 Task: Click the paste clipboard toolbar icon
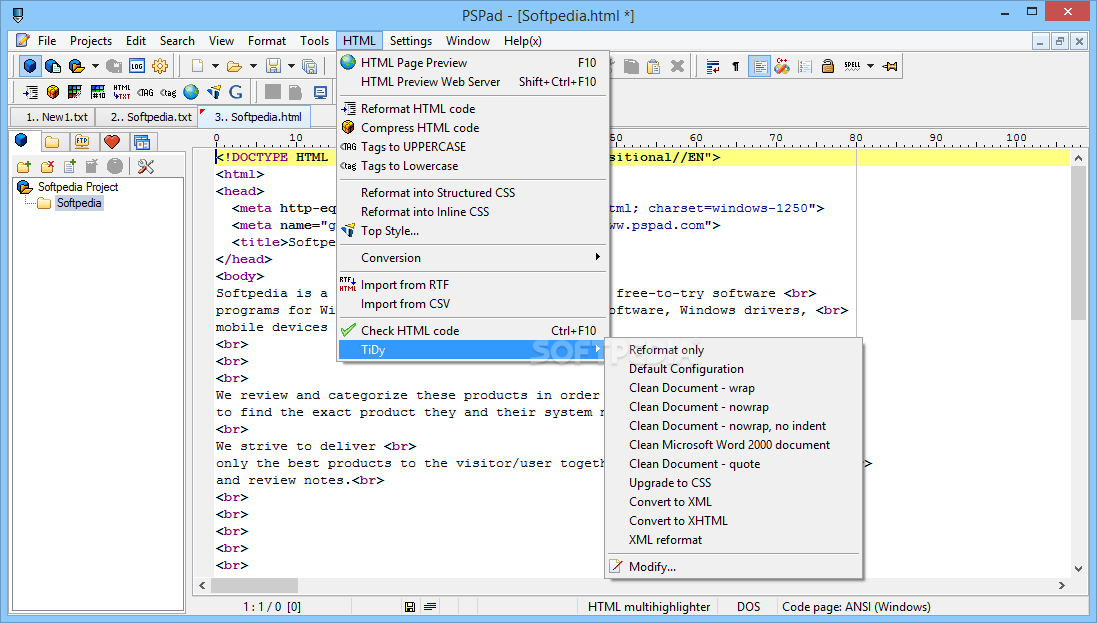(x=653, y=66)
